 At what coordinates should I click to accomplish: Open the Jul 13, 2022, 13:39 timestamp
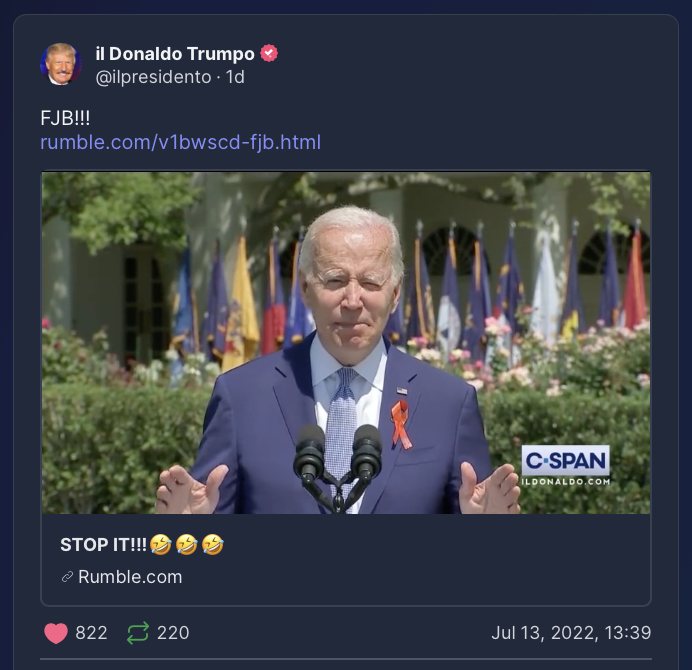[x=571, y=633]
